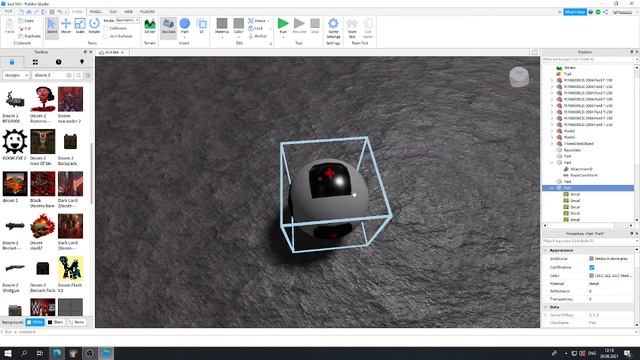The image size is (640, 360).
Task: Open the UI insert tool
Action: tap(201, 26)
